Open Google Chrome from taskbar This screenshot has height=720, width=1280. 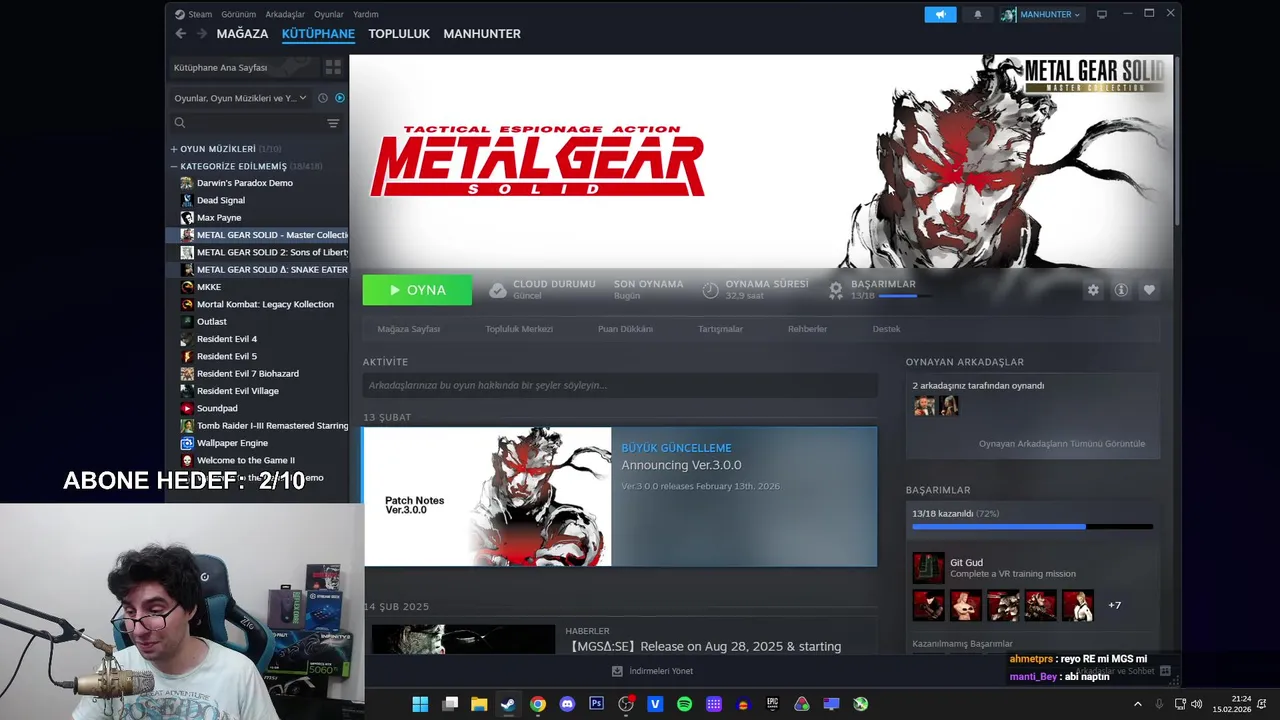(538, 704)
